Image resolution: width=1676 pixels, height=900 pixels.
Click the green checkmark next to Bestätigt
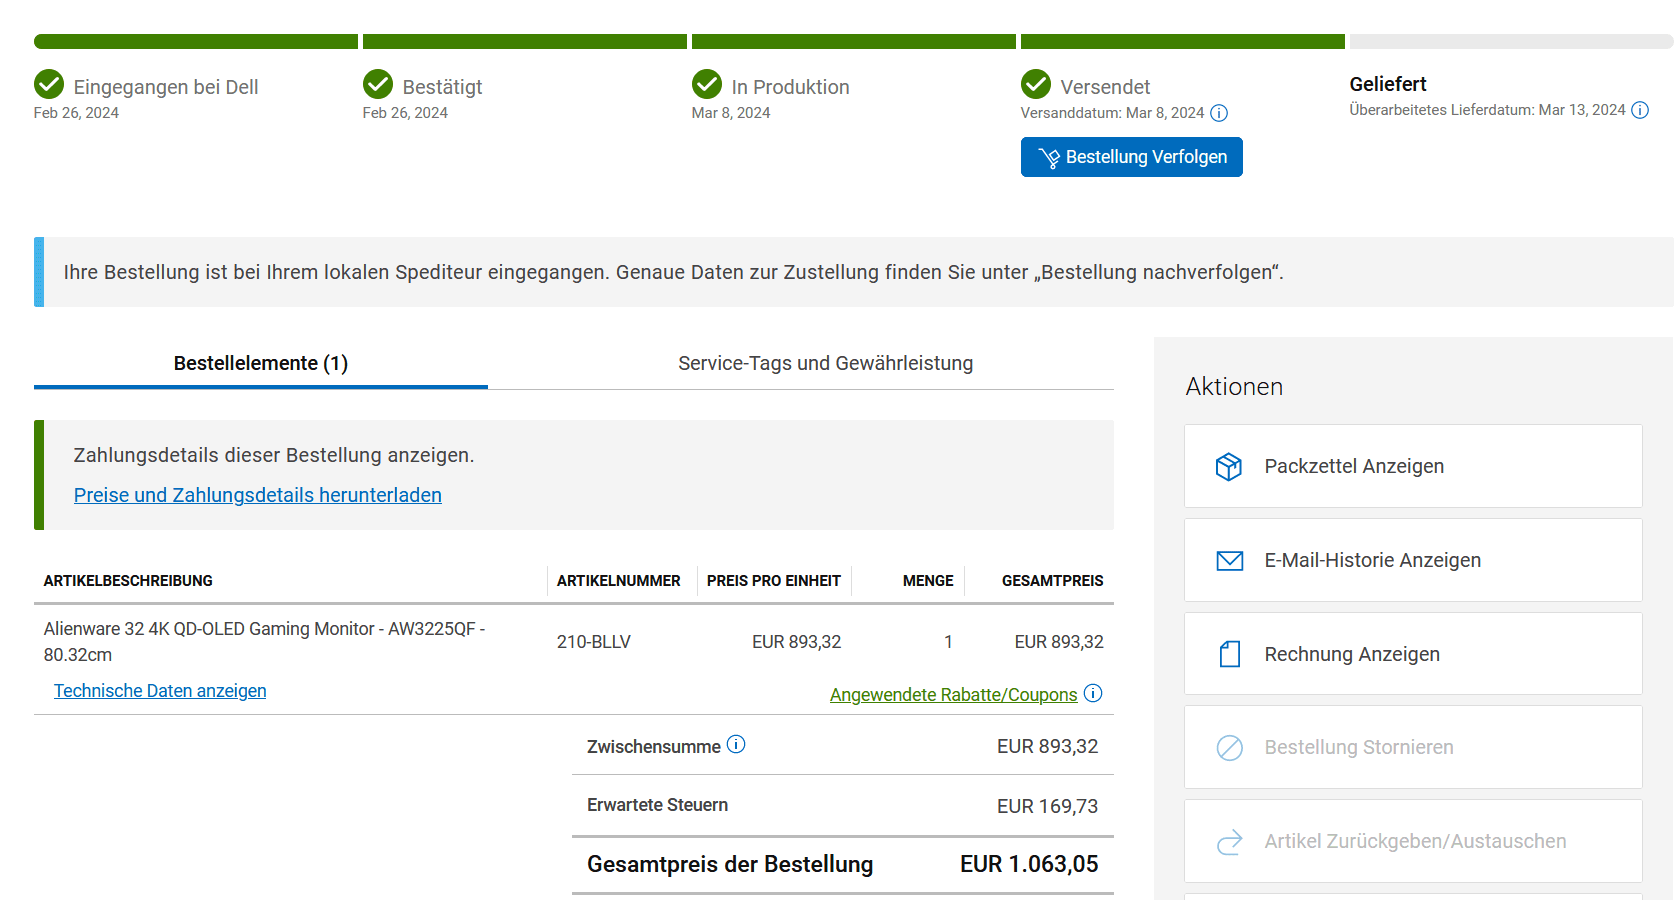pyautogui.click(x=378, y=84)
